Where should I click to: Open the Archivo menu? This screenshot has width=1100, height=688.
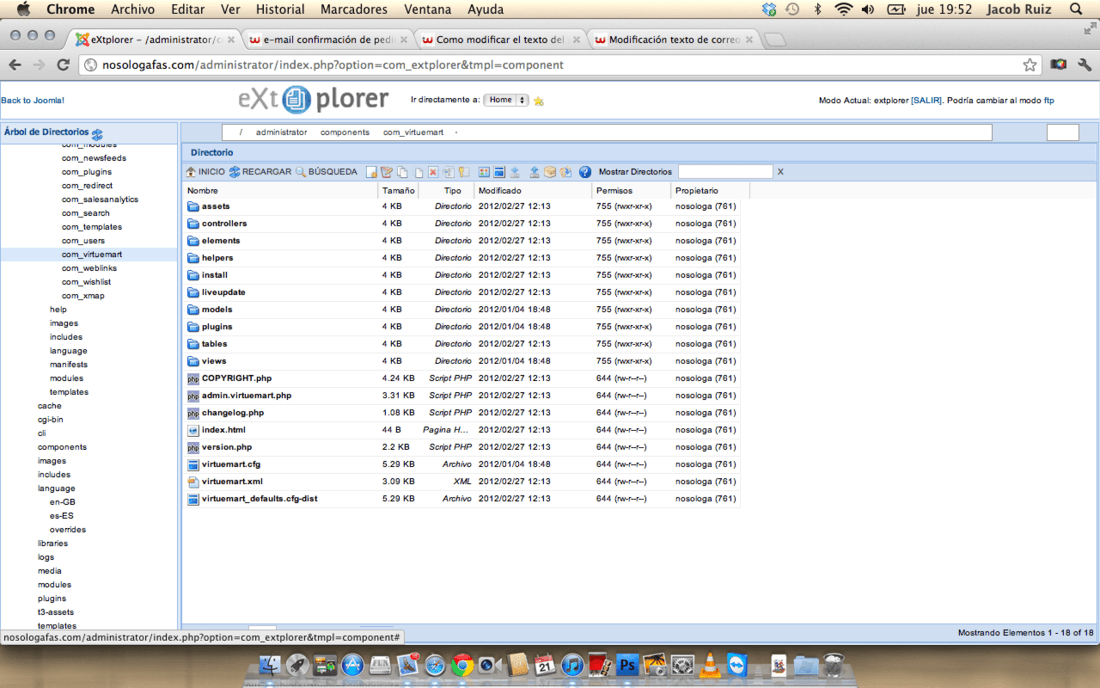tap(133, 9)
